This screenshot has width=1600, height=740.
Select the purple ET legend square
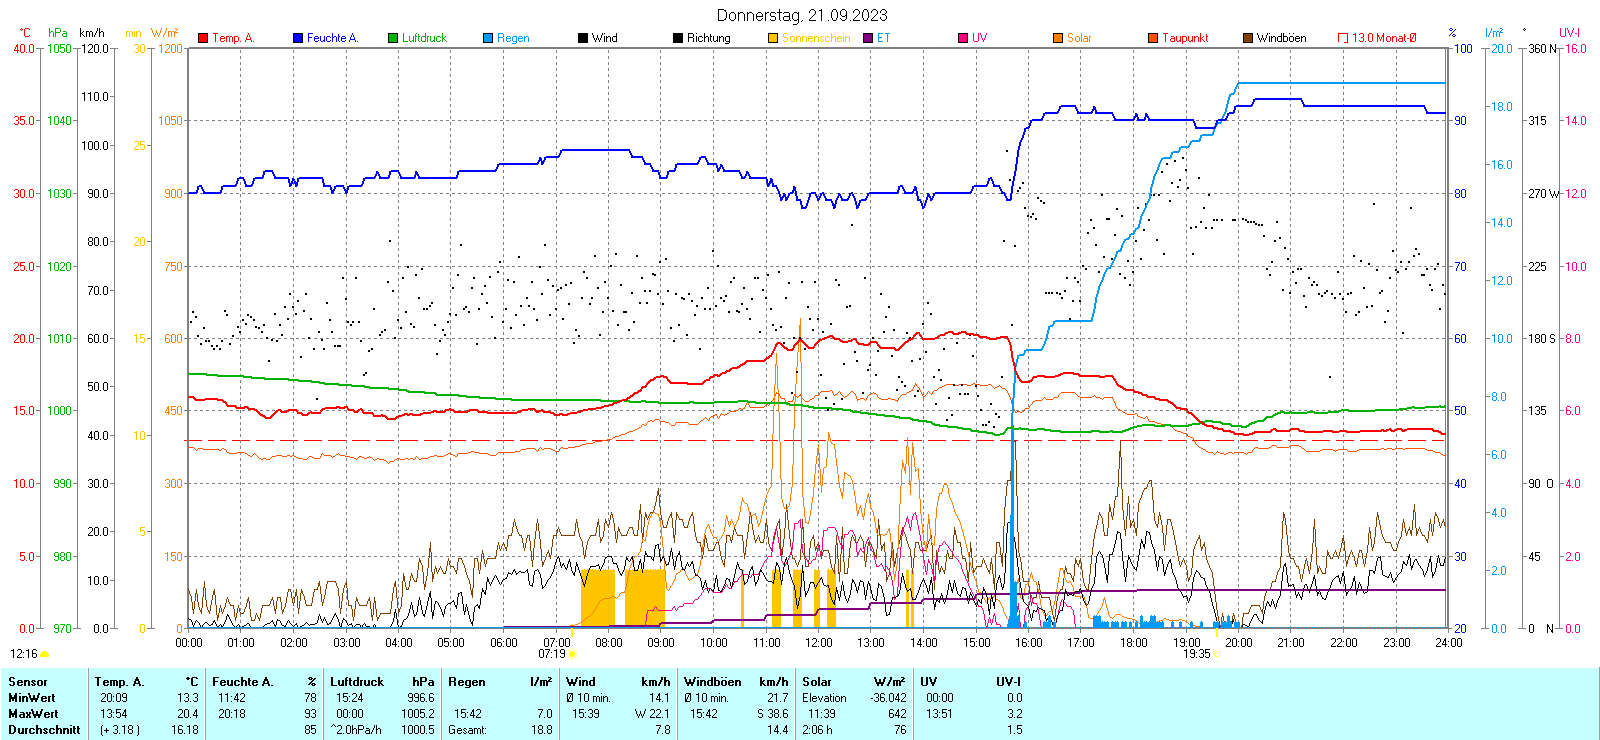click(868, 38)
